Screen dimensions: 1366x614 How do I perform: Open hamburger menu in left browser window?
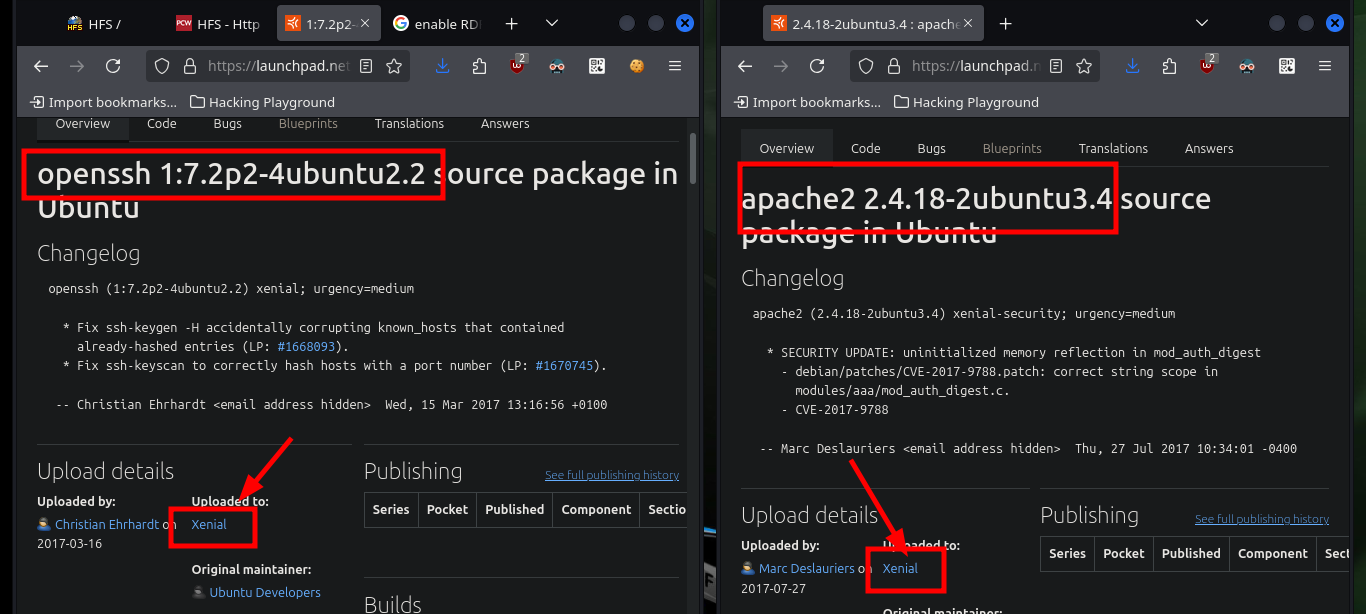(x=675, y=66)
